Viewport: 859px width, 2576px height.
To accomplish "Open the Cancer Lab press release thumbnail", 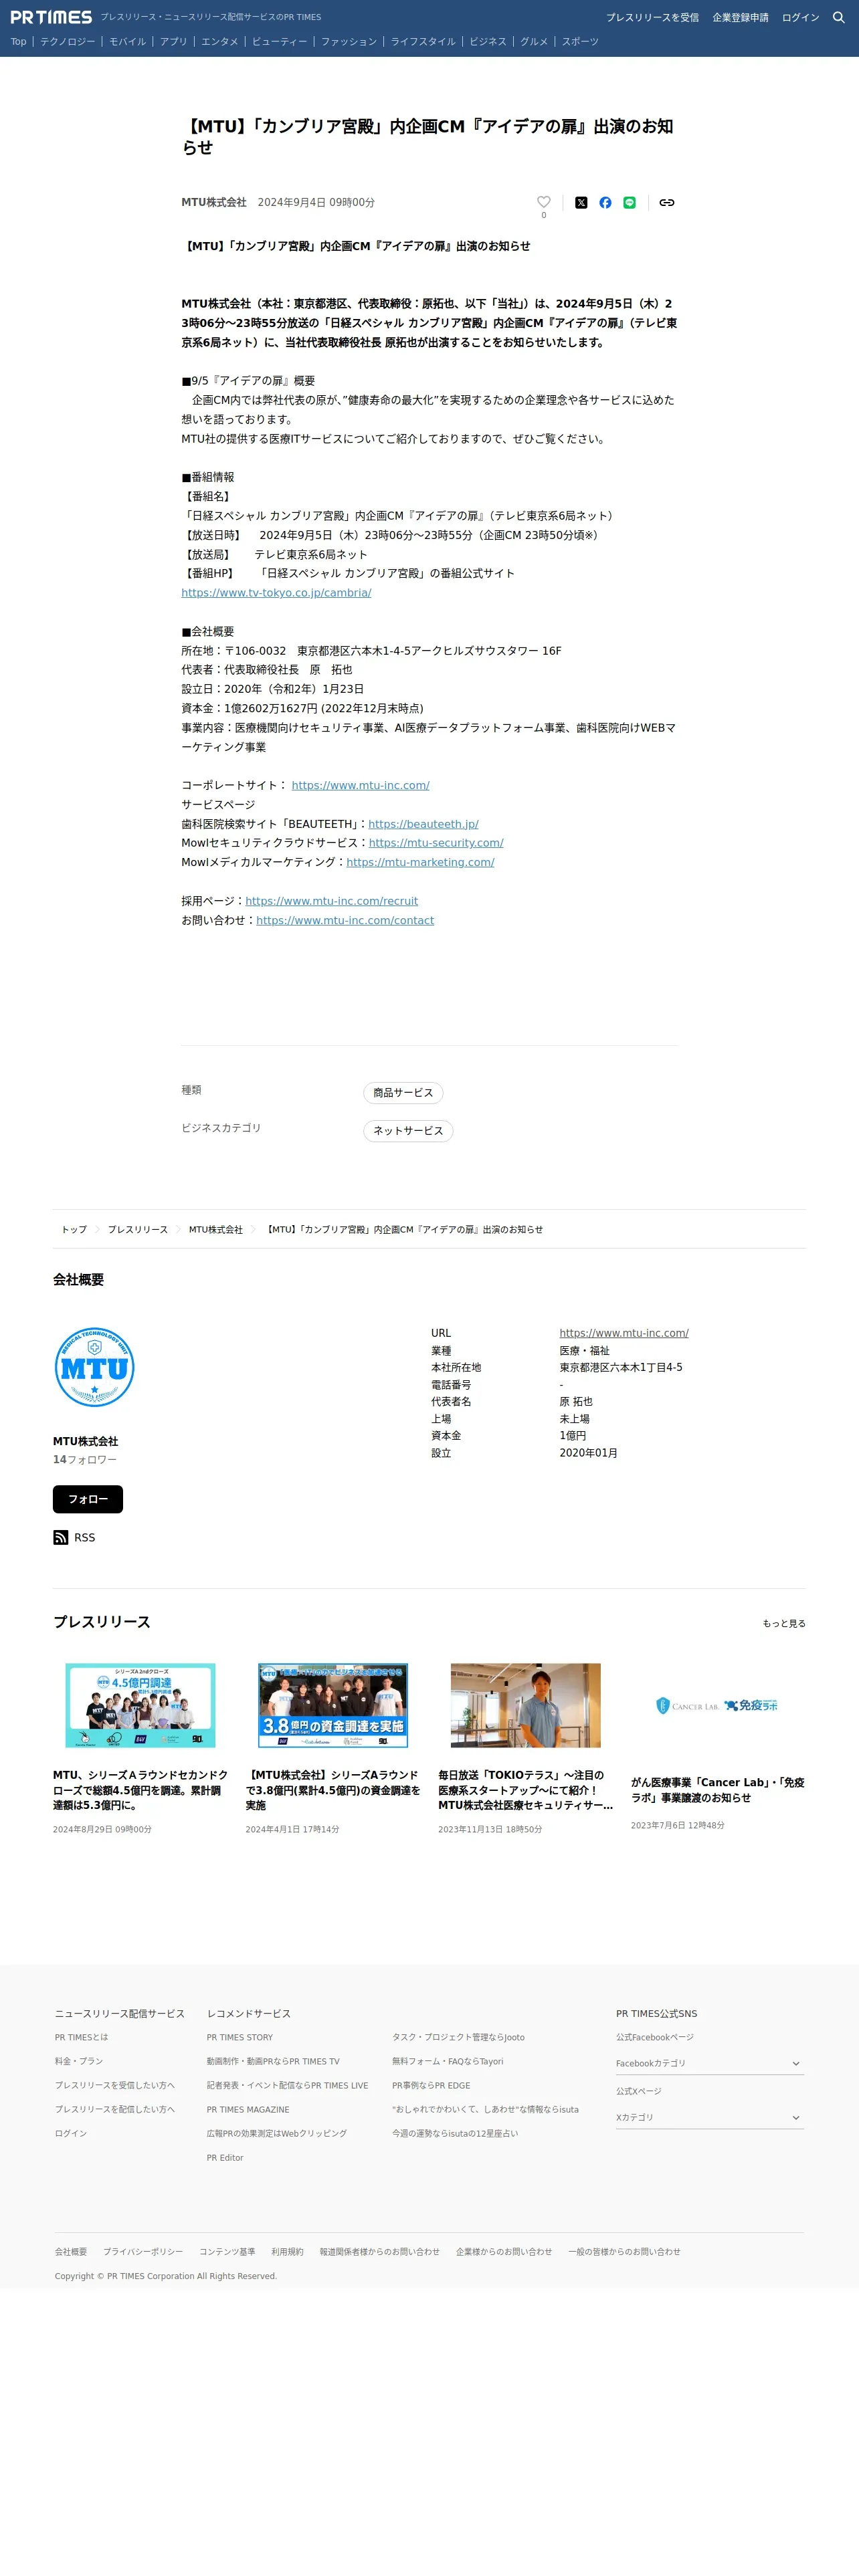I will [718, 1706].
